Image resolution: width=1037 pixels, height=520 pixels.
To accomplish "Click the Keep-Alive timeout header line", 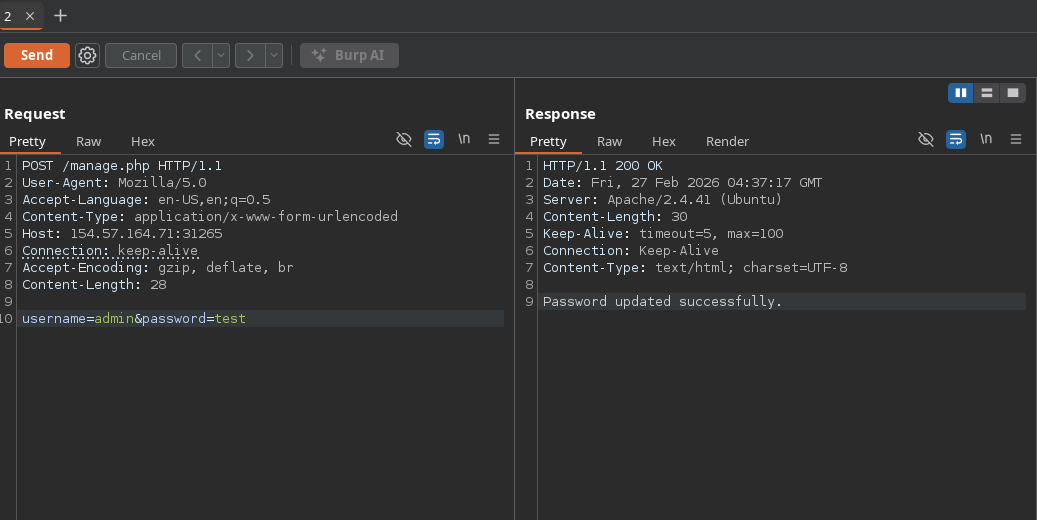I will (663, 234).
